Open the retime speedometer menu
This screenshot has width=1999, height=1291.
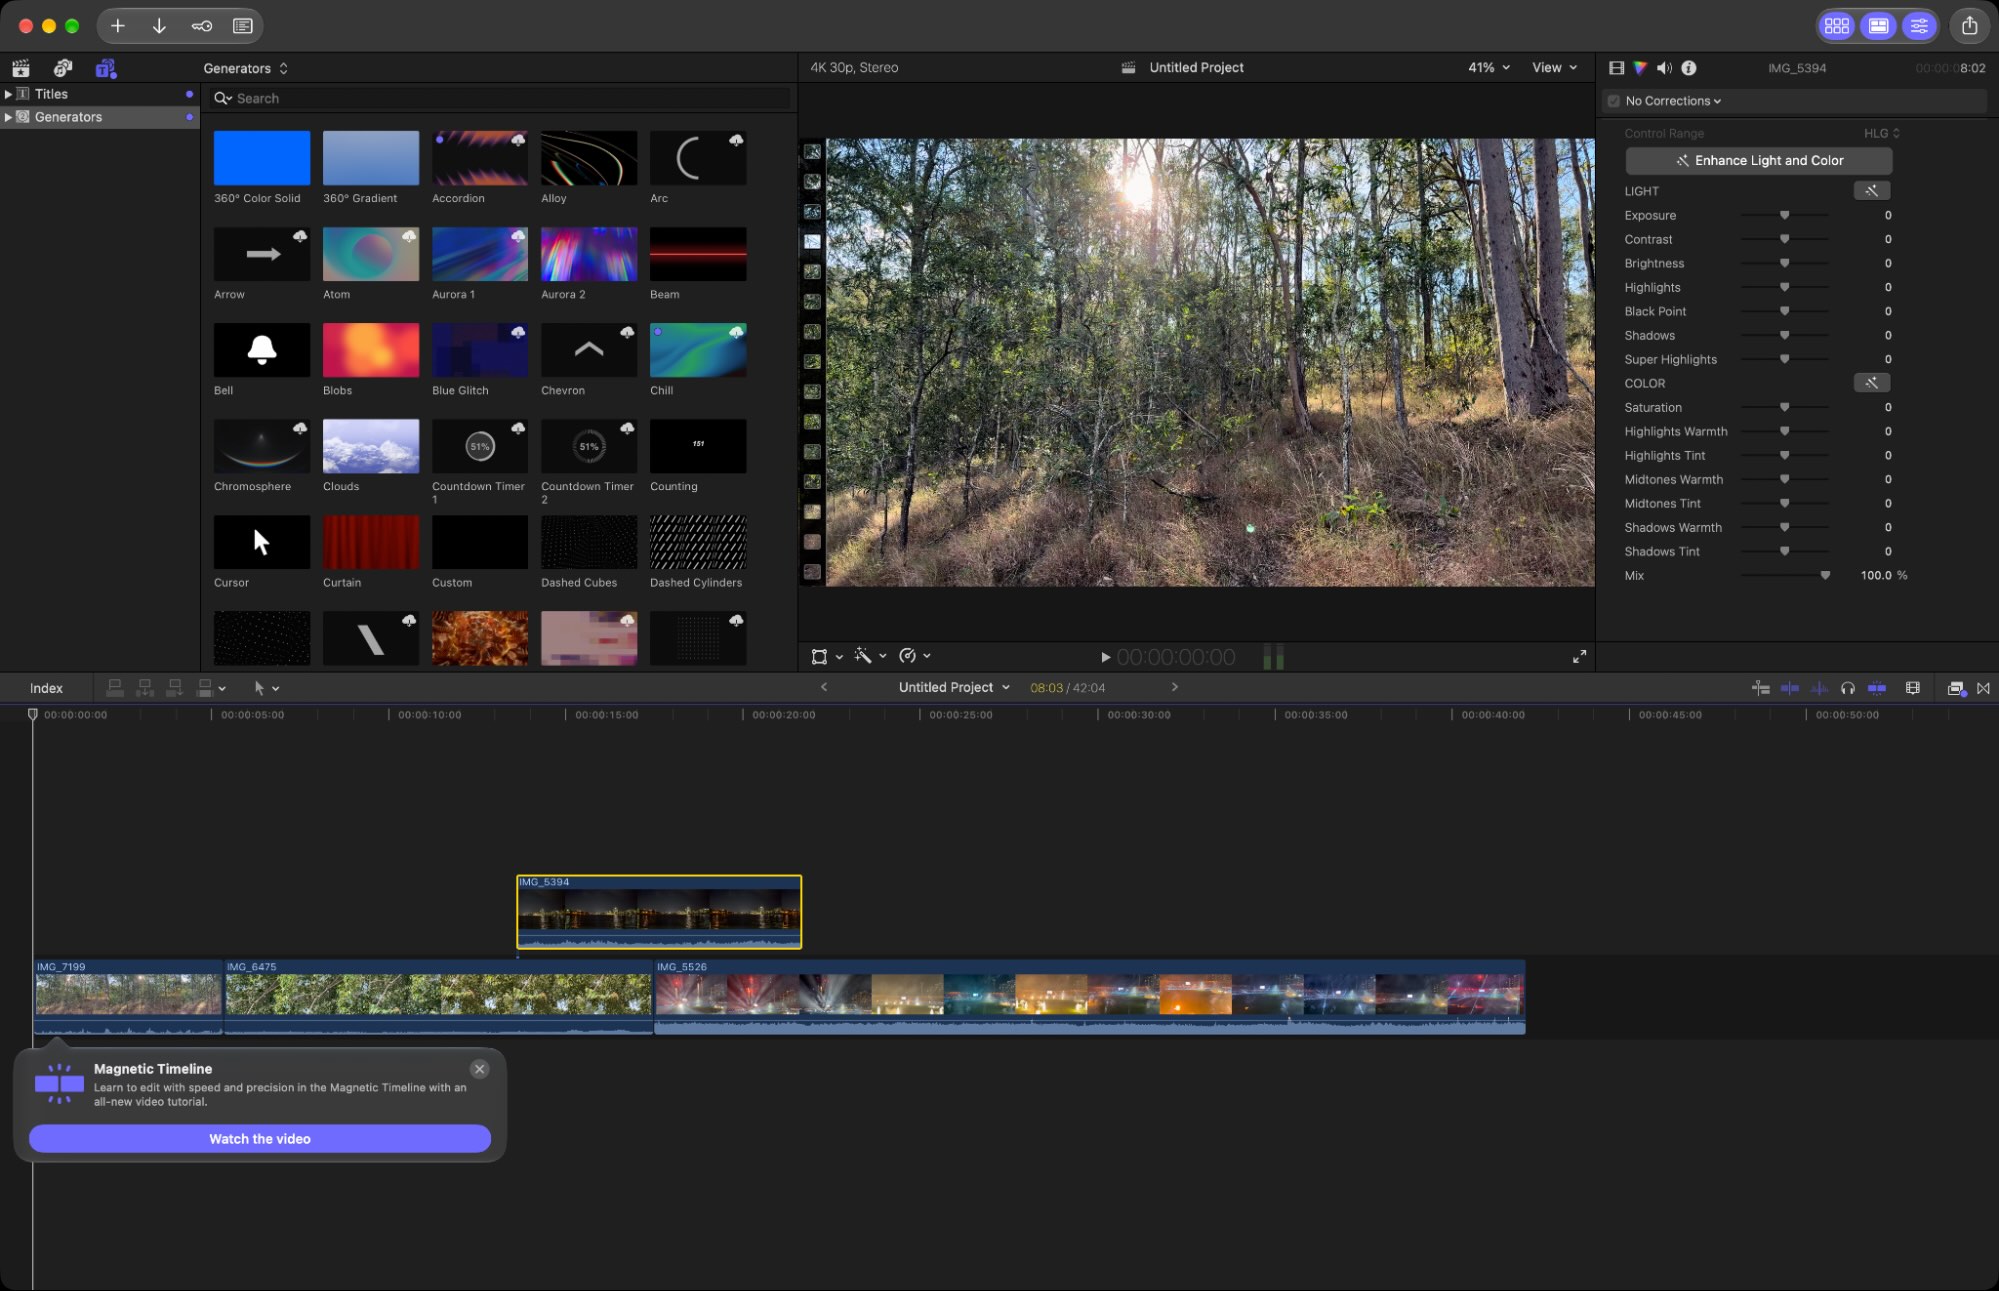pyautogui.click(x=914, y=656)
